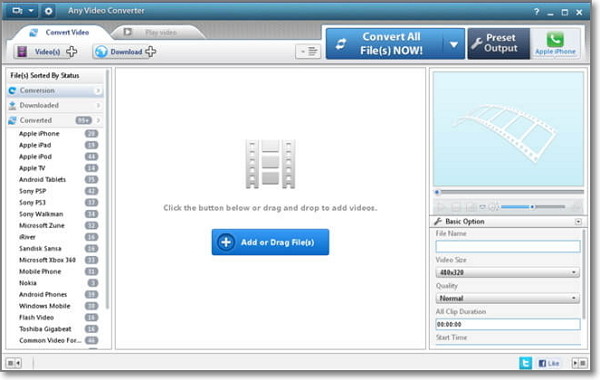Click the film strip icon in the center panel
Screen dimensions: 600x380
[x=270, y=164]
